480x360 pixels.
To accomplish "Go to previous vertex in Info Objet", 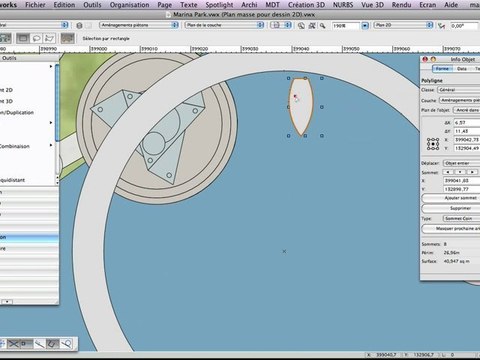I will (x=448, y=172).
